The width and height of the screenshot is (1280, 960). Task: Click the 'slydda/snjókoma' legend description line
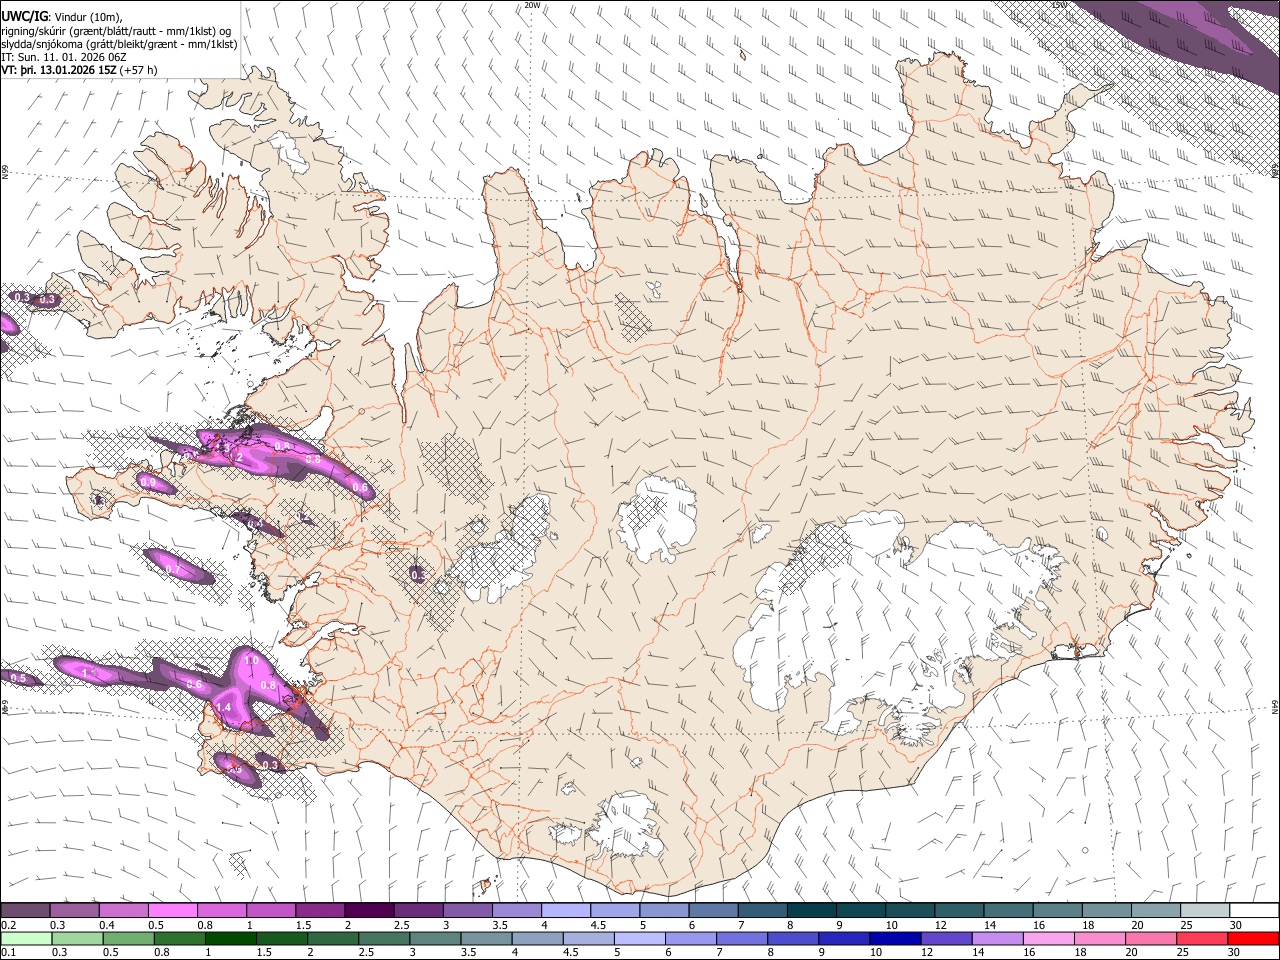point(119,44)
